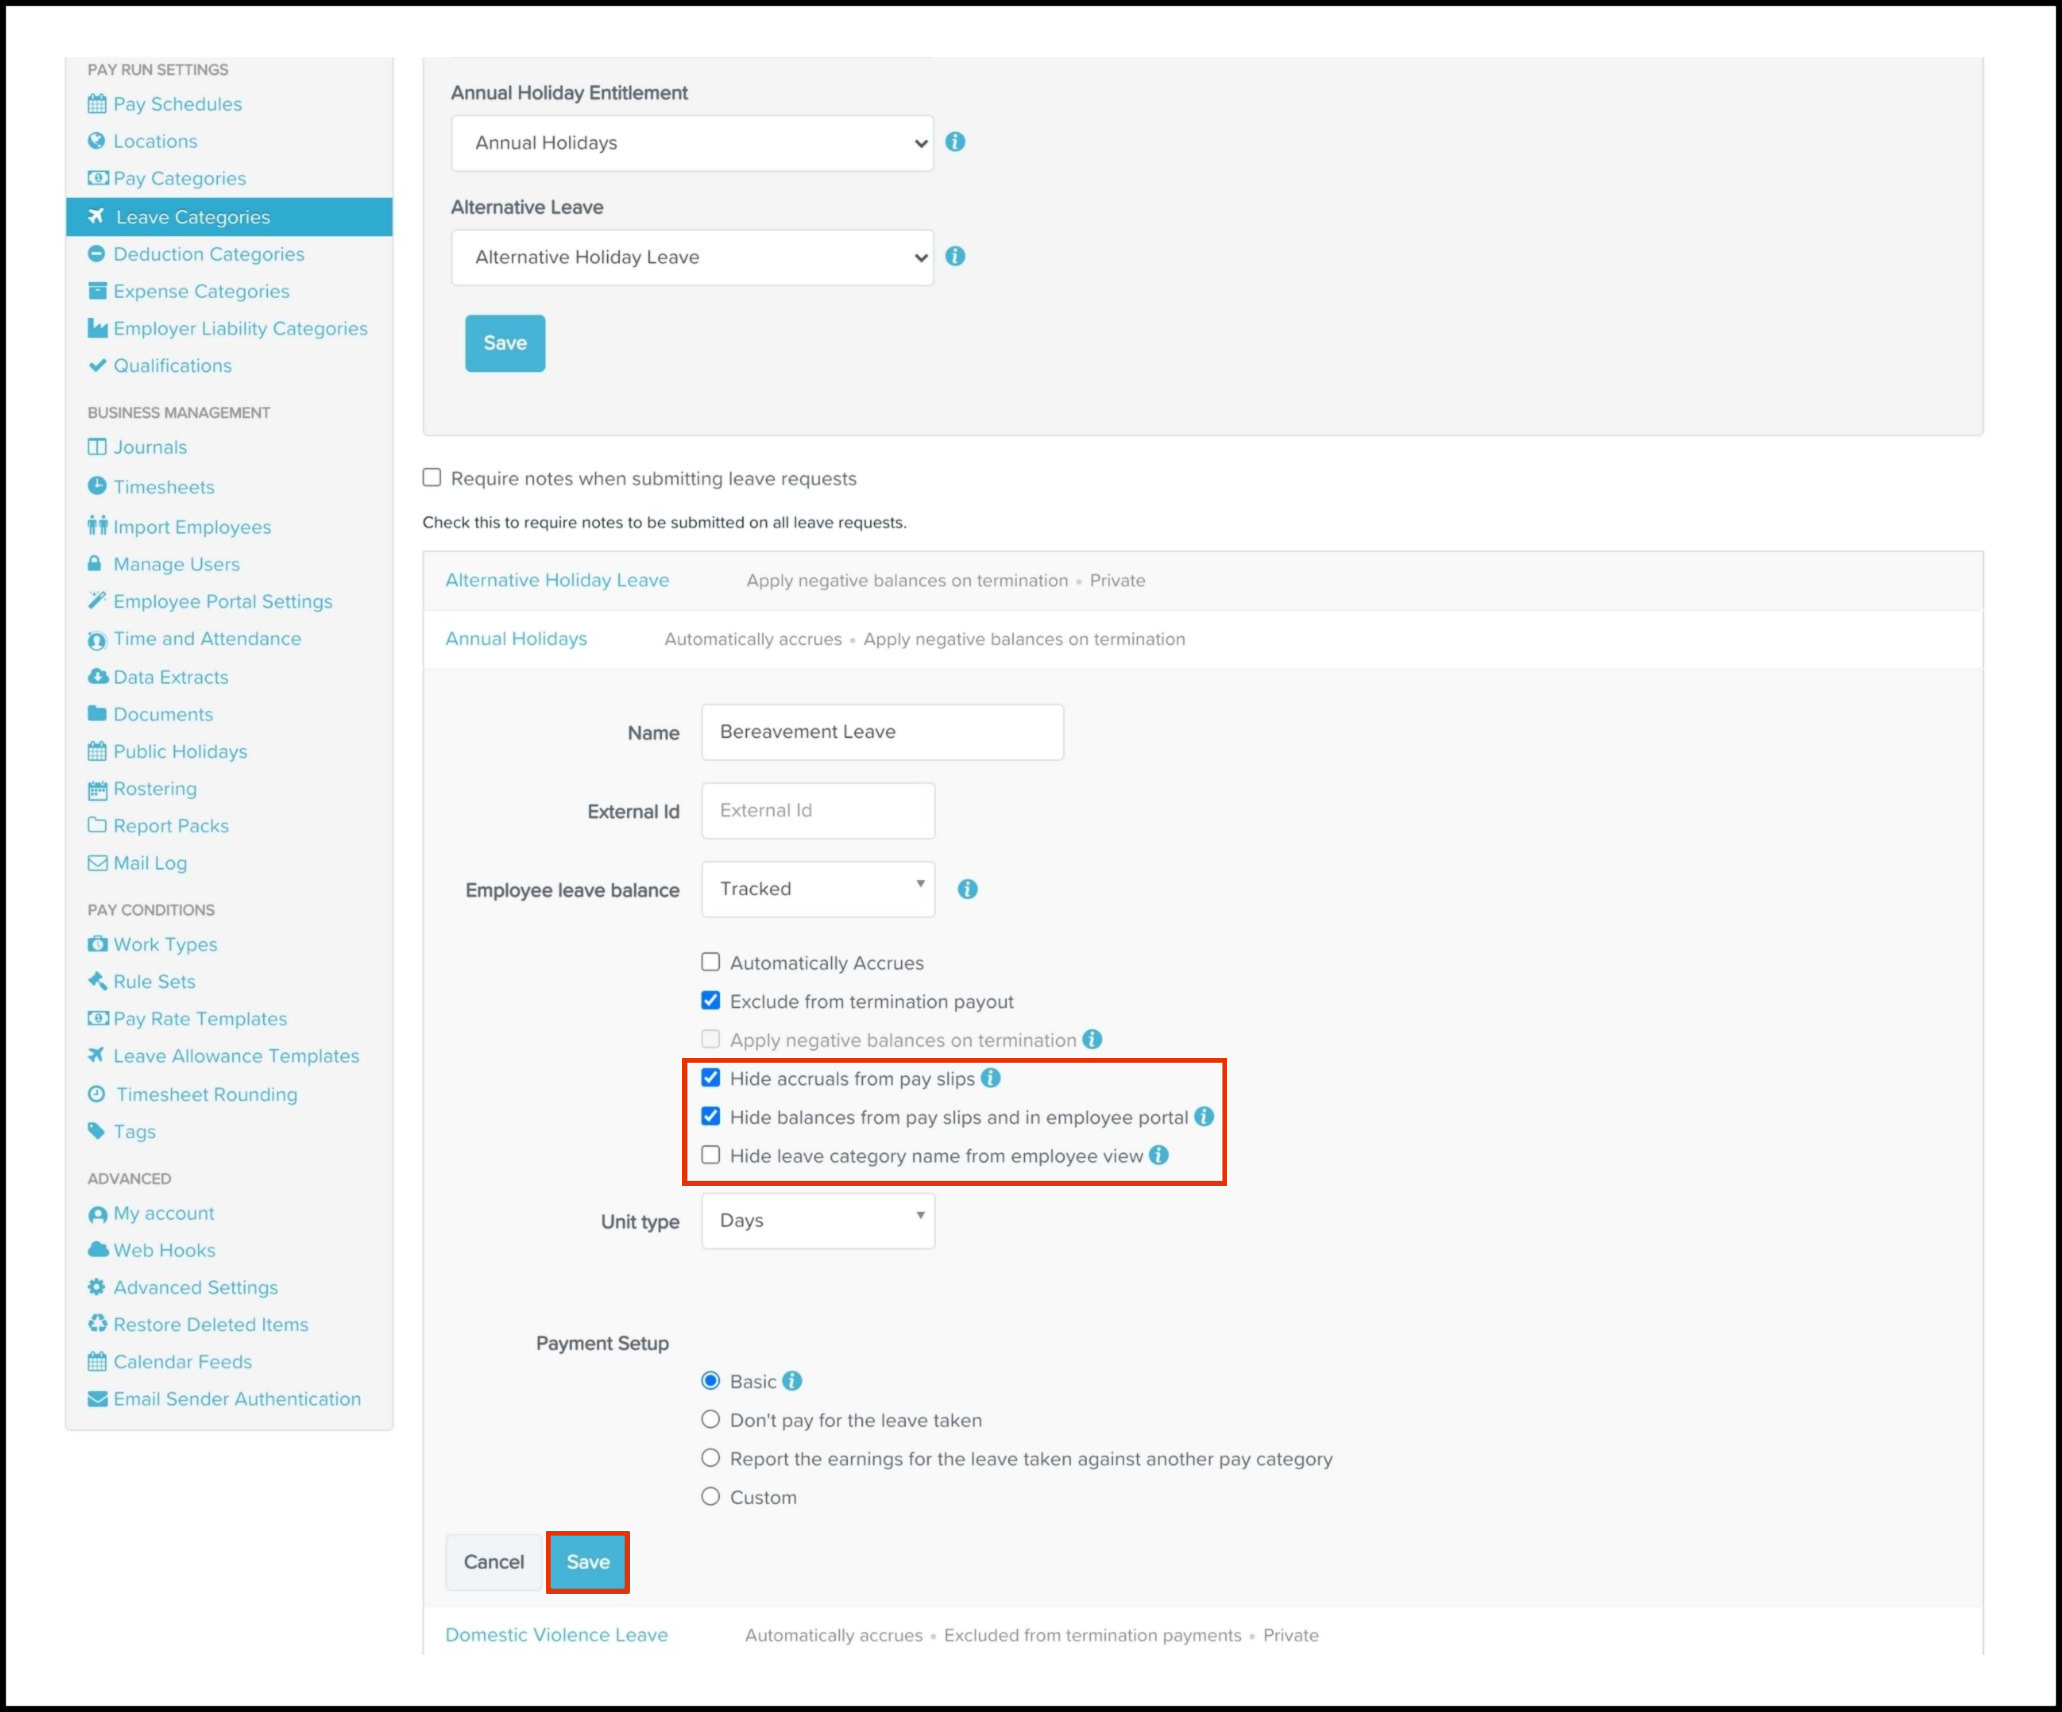
Task: Click the Timesheets clock icon in sidebar
Action: coord(97,486)
